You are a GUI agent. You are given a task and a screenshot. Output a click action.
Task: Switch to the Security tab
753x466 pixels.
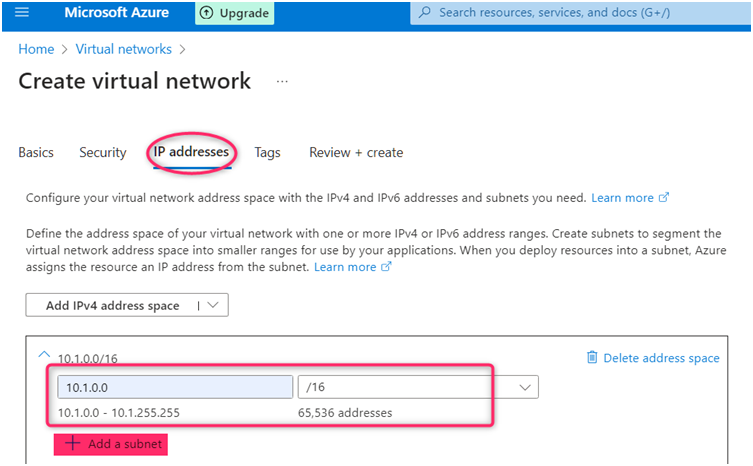(x=103, y=153)
